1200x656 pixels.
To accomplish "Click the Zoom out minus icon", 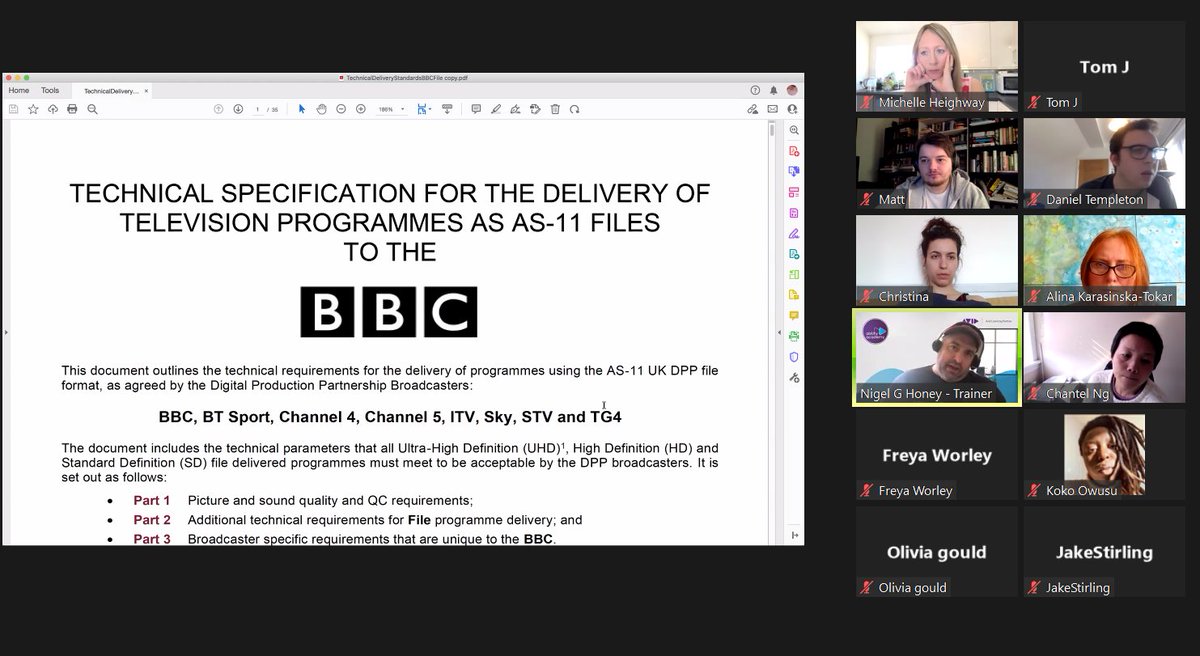I will pos(341,109).
